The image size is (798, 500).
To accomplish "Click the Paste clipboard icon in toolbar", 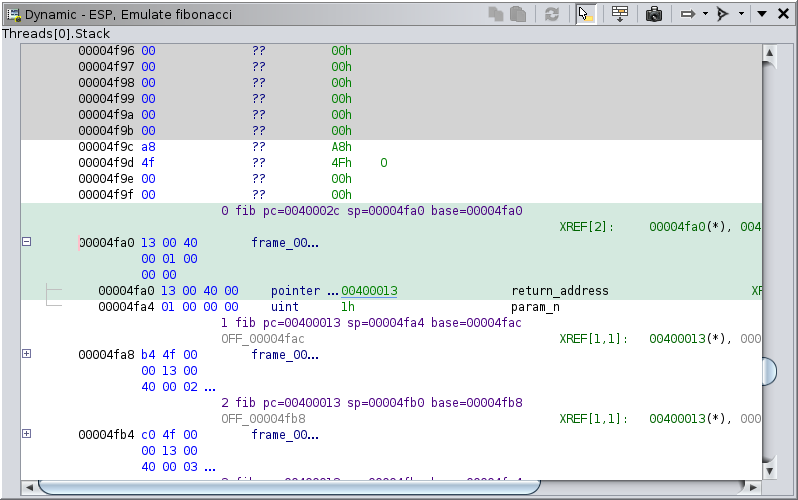I will (x=518, y=14).
